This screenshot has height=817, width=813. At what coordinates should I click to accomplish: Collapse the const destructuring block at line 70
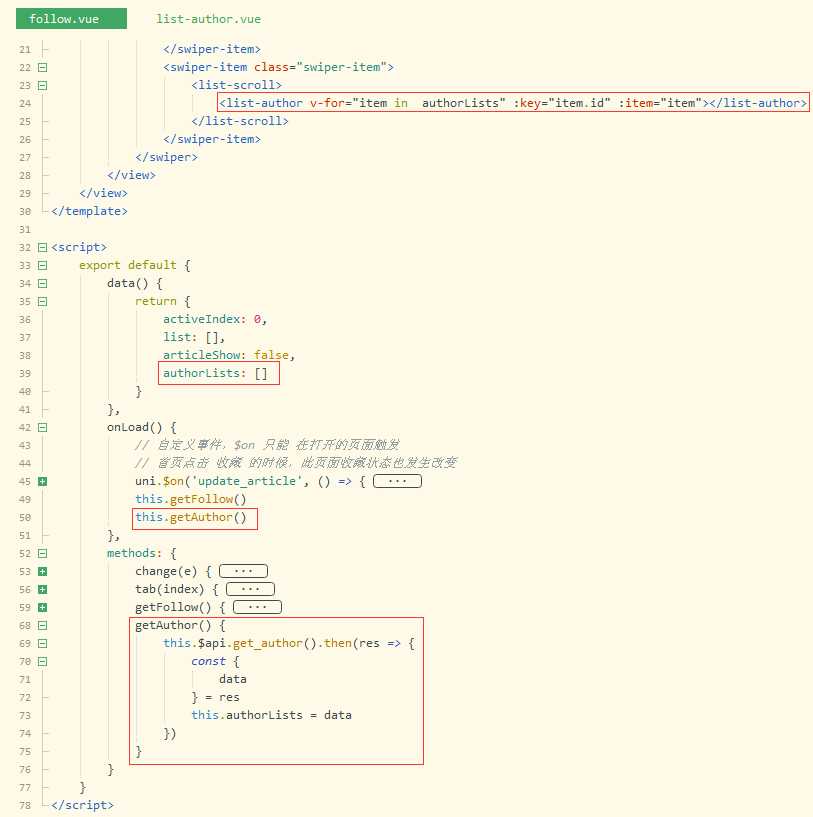(x=43, y=662)
